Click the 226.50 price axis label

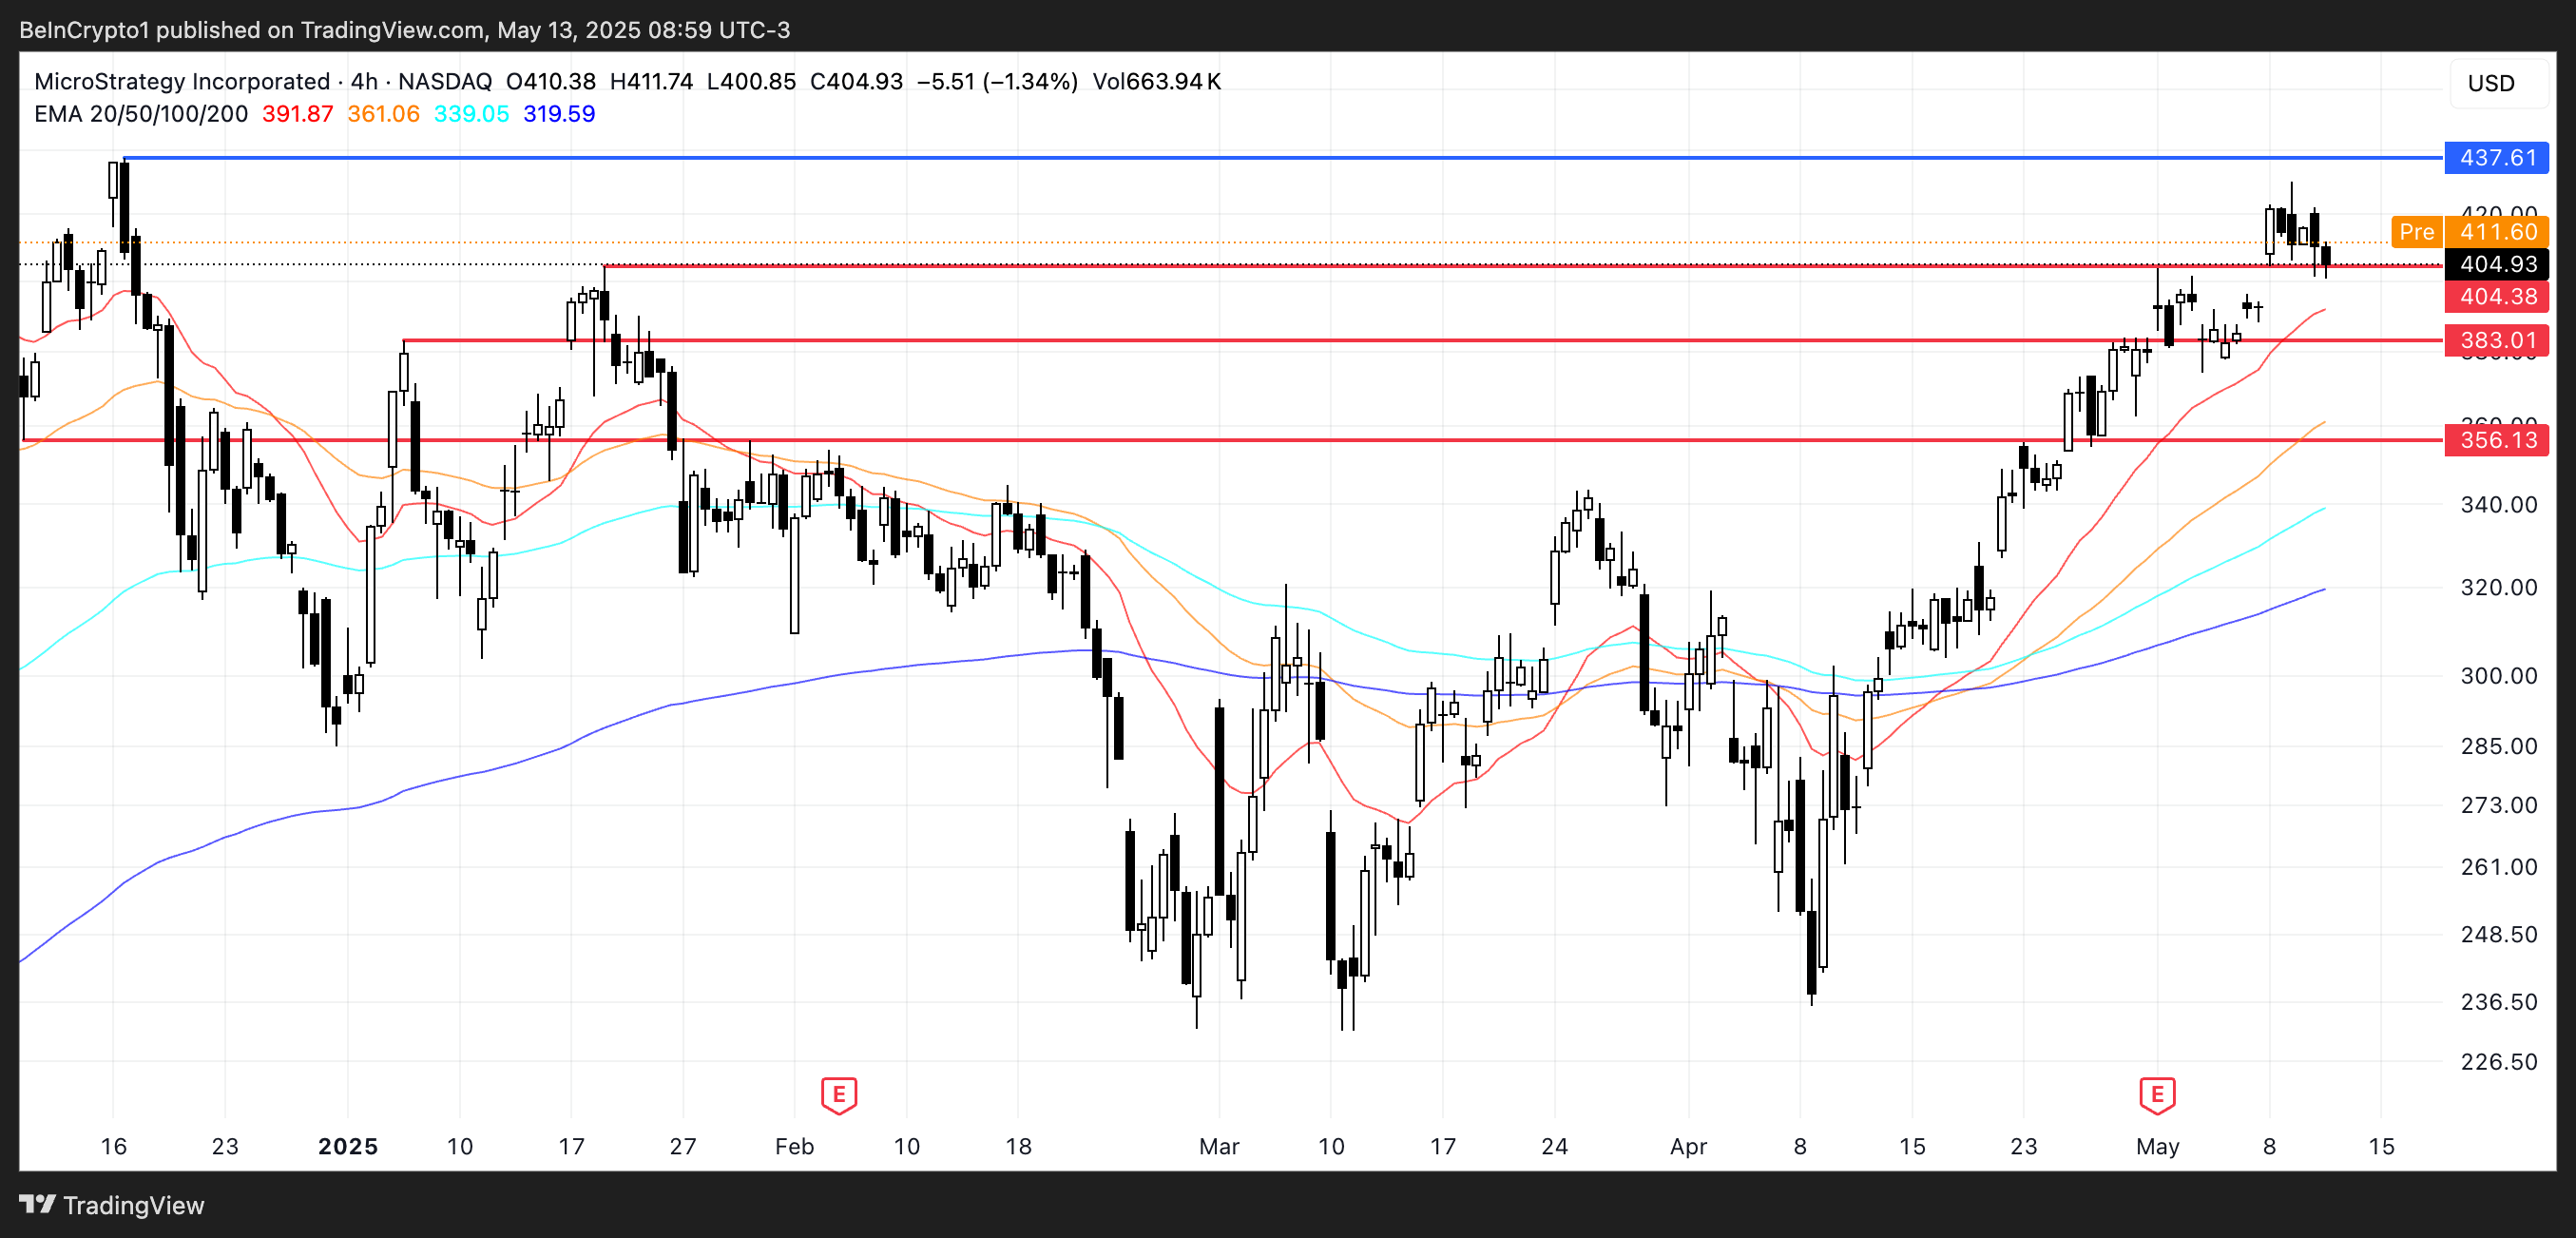coord(2498,1061)
